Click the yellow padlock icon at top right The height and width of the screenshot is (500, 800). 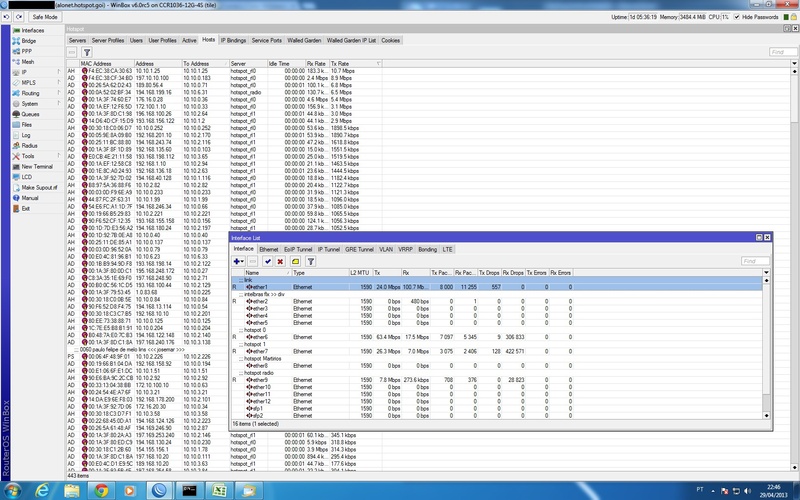coord(793,17)
